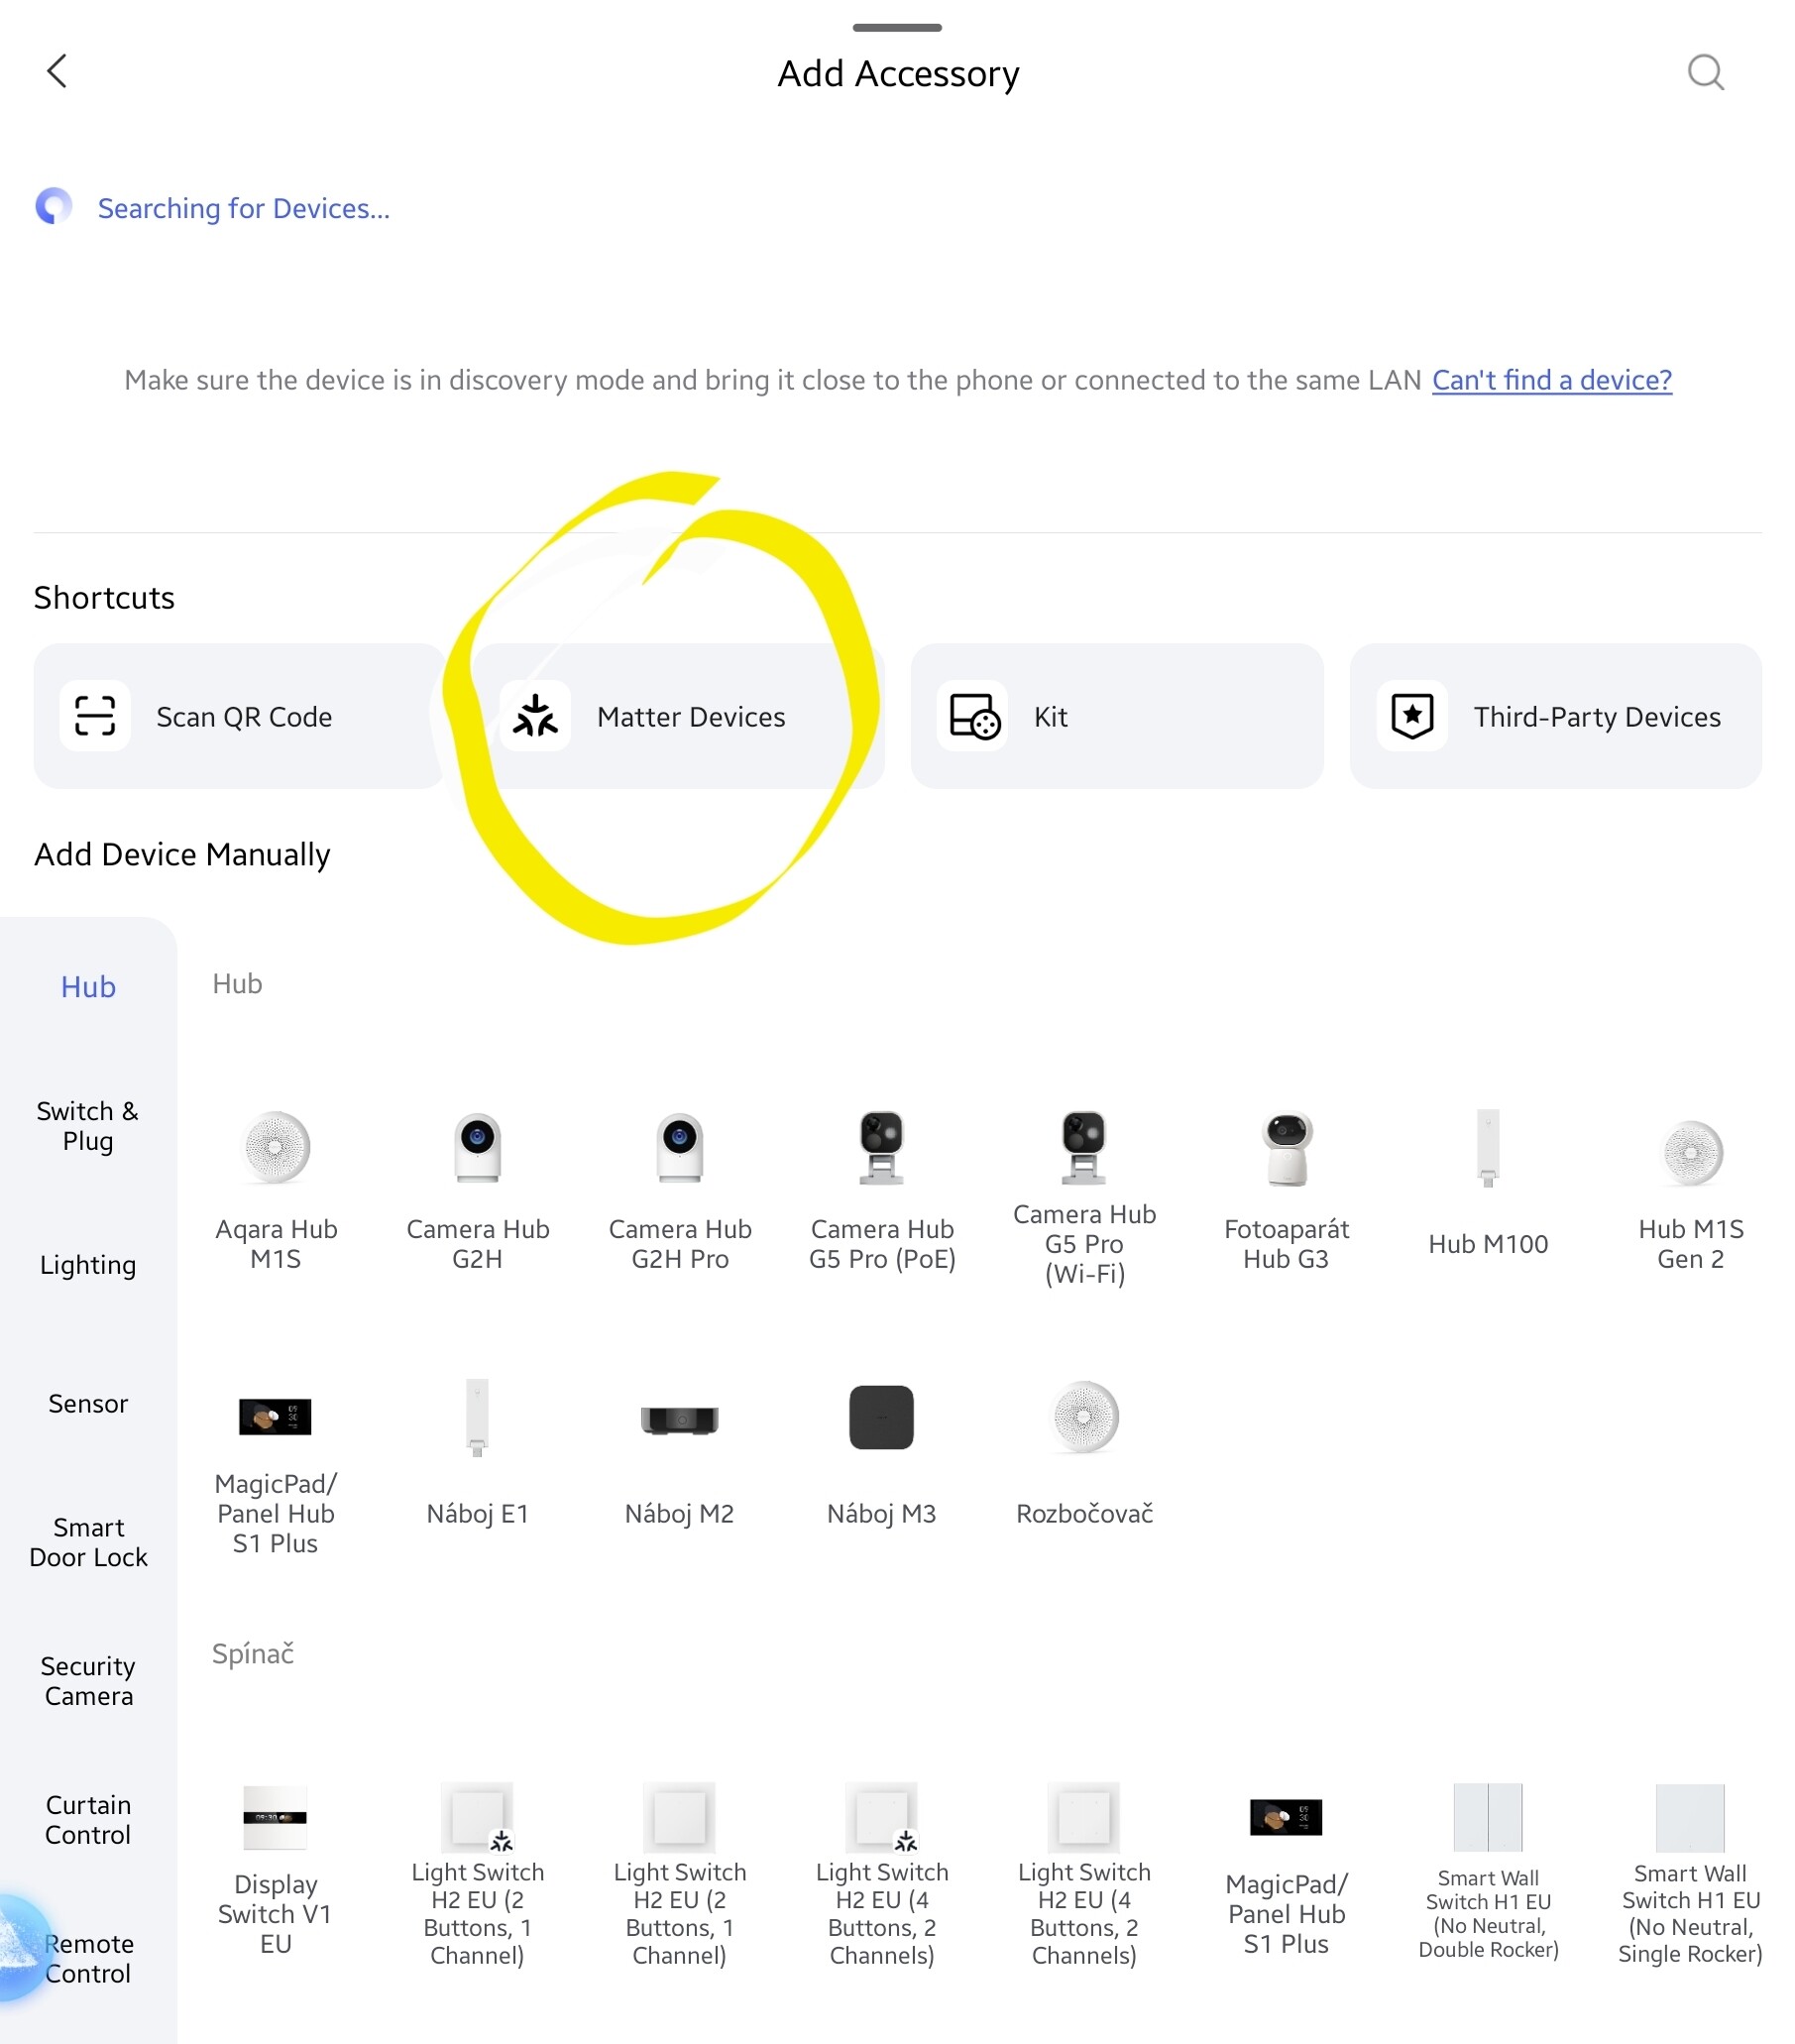Open the search magnifier icon

click(1704, 72)
